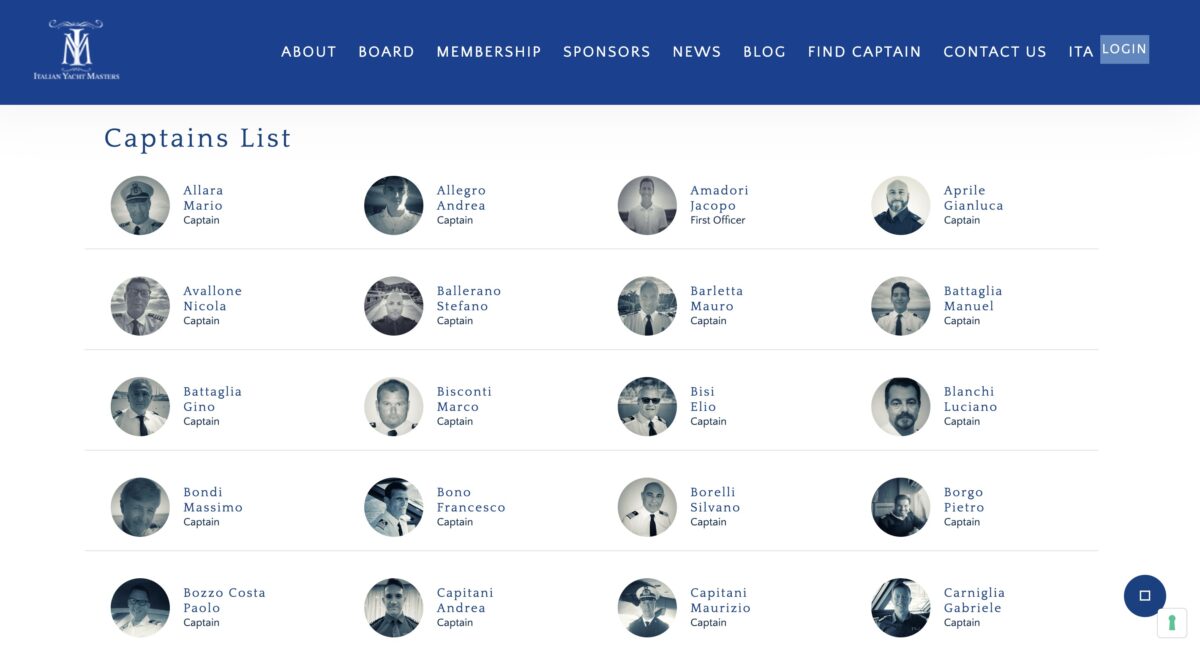Open Allara Mario's profile photo

tap(140, 206)
